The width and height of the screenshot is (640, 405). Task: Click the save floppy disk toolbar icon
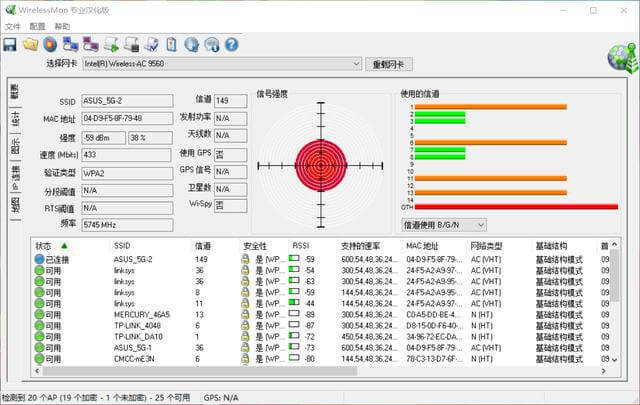pos(10,44)
